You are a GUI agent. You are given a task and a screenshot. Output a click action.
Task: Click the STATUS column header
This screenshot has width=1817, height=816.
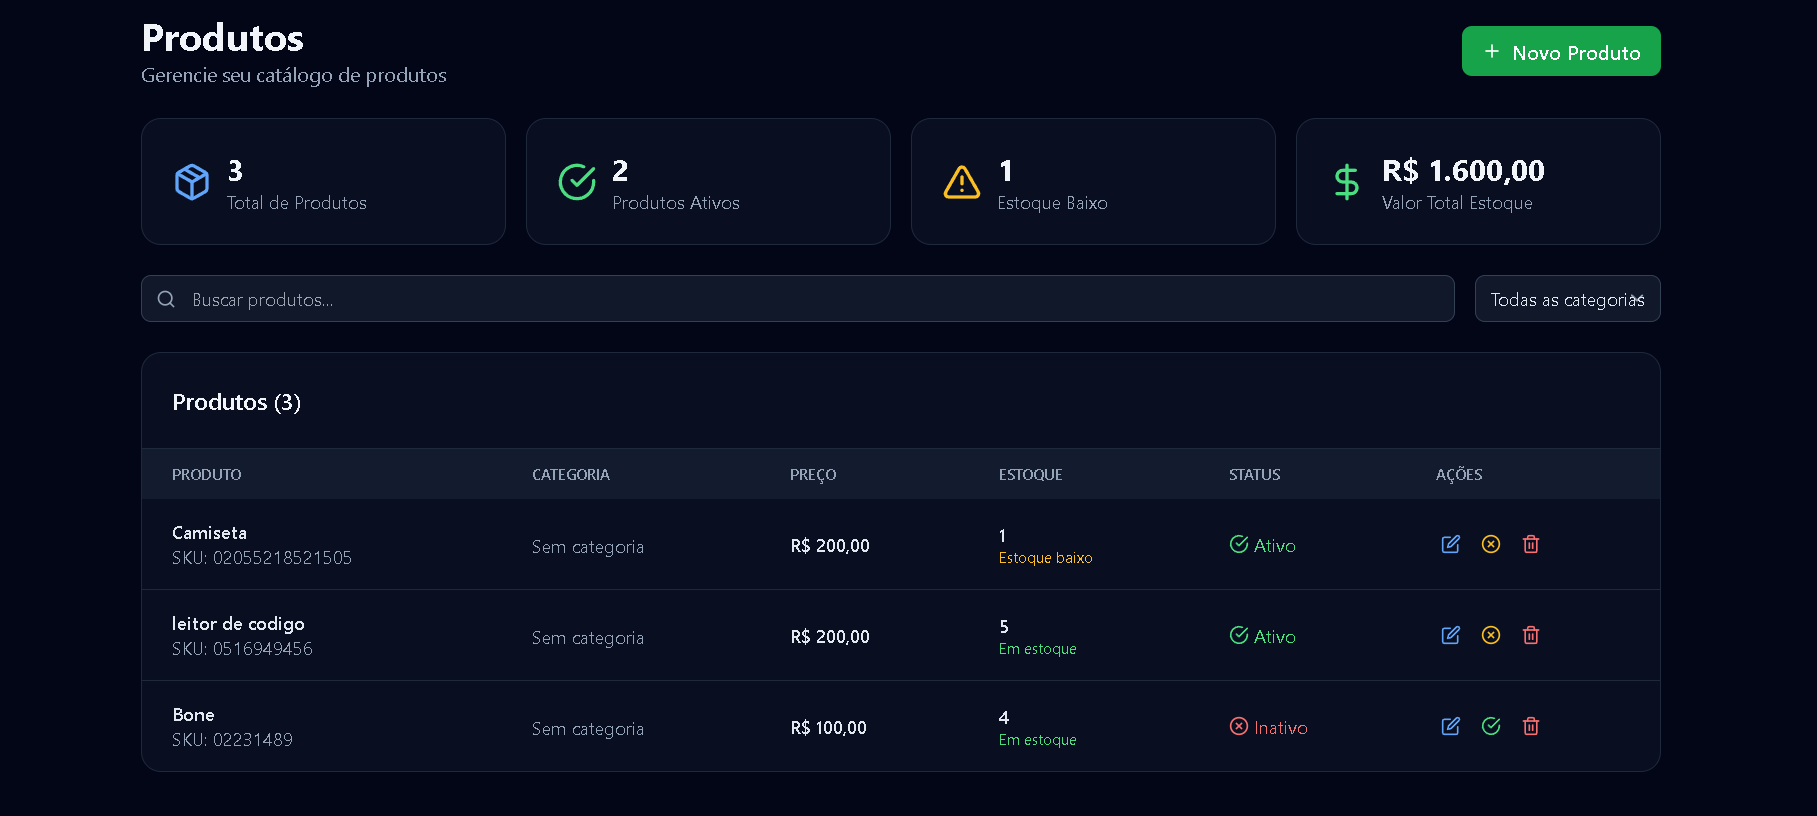(x=1254, y=475)
